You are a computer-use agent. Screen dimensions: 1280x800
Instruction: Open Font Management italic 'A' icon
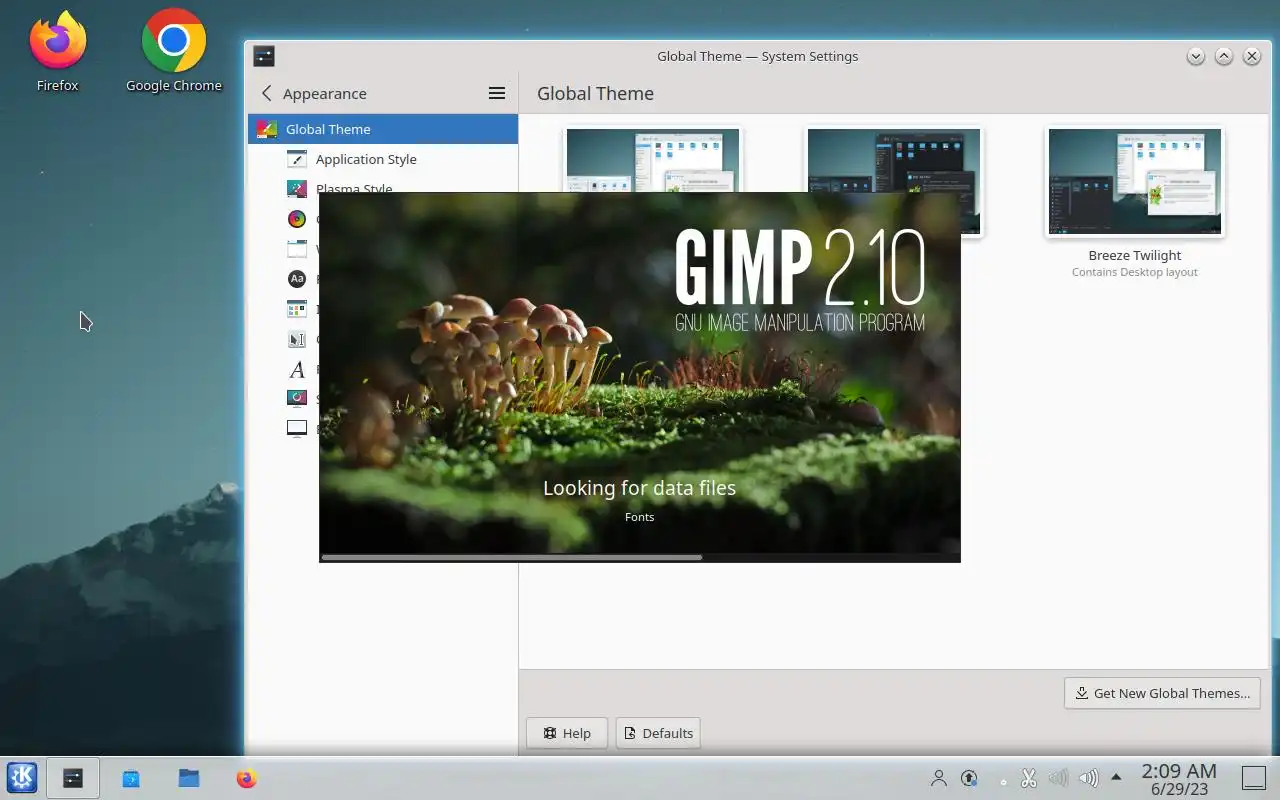tap(297, 369)
